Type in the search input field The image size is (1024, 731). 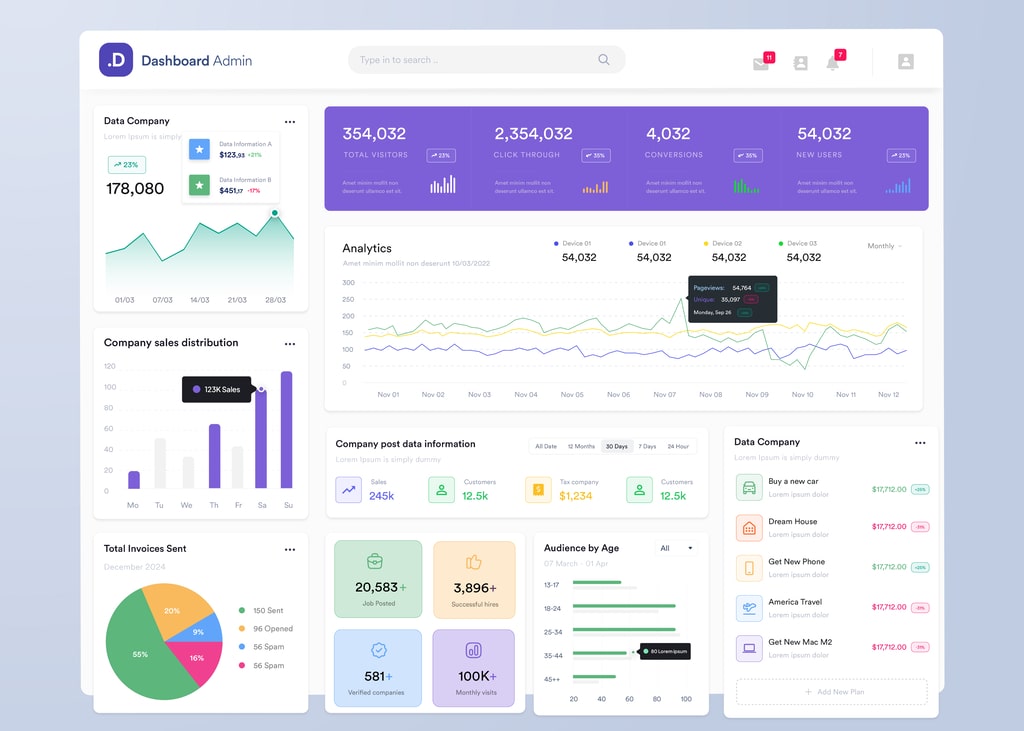(470, 60)
